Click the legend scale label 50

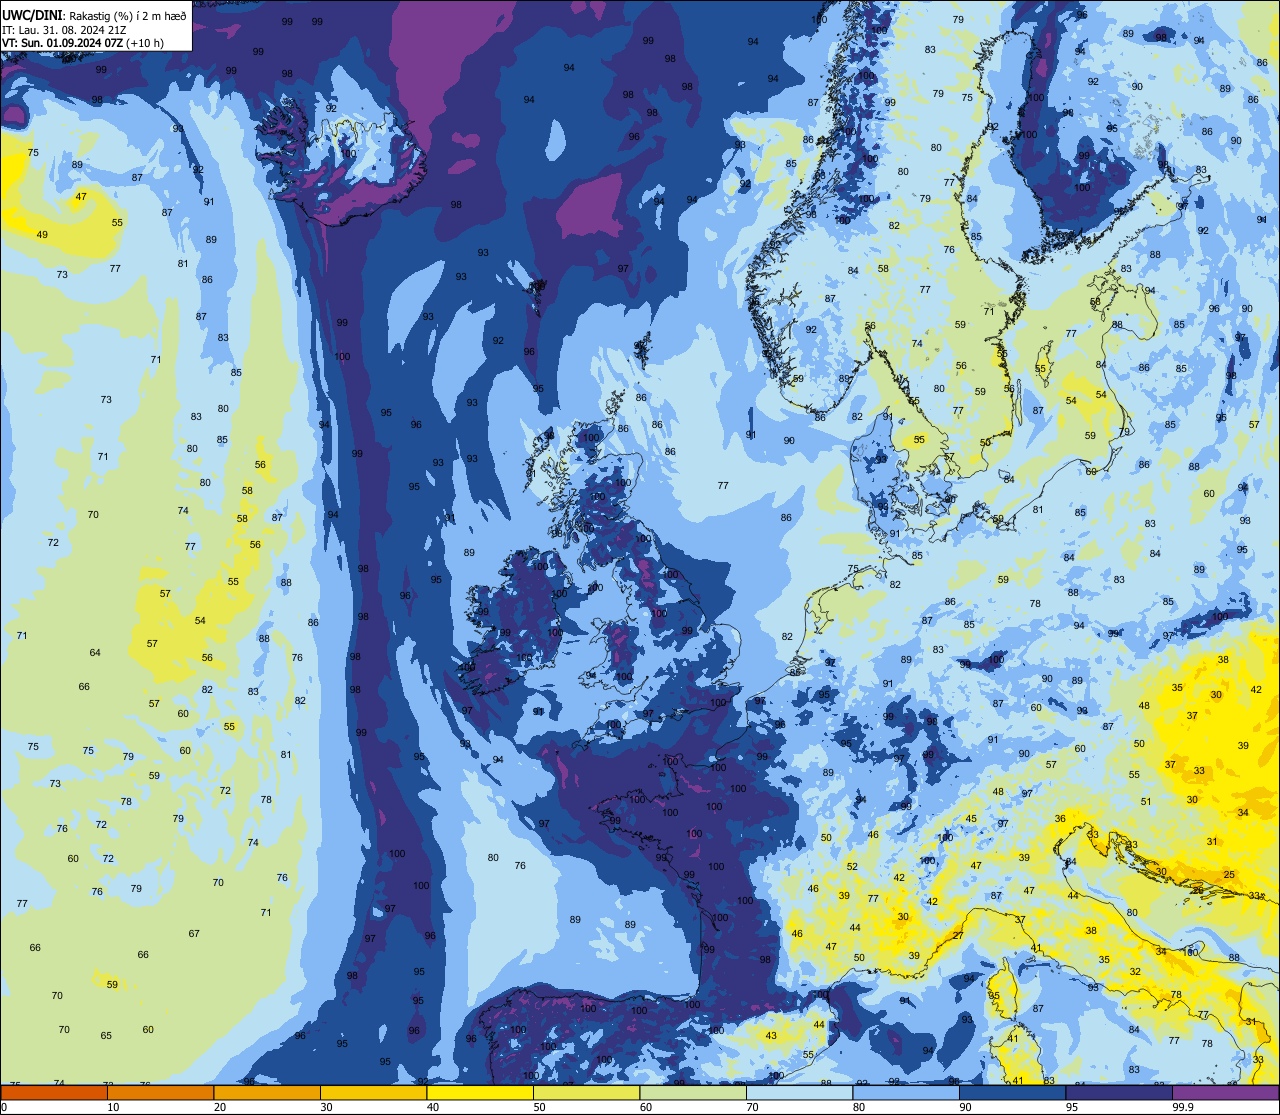(x=539, y=1107)
